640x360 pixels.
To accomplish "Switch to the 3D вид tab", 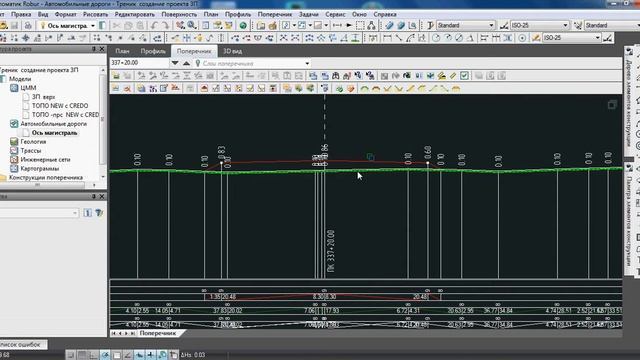I will 232,51.
